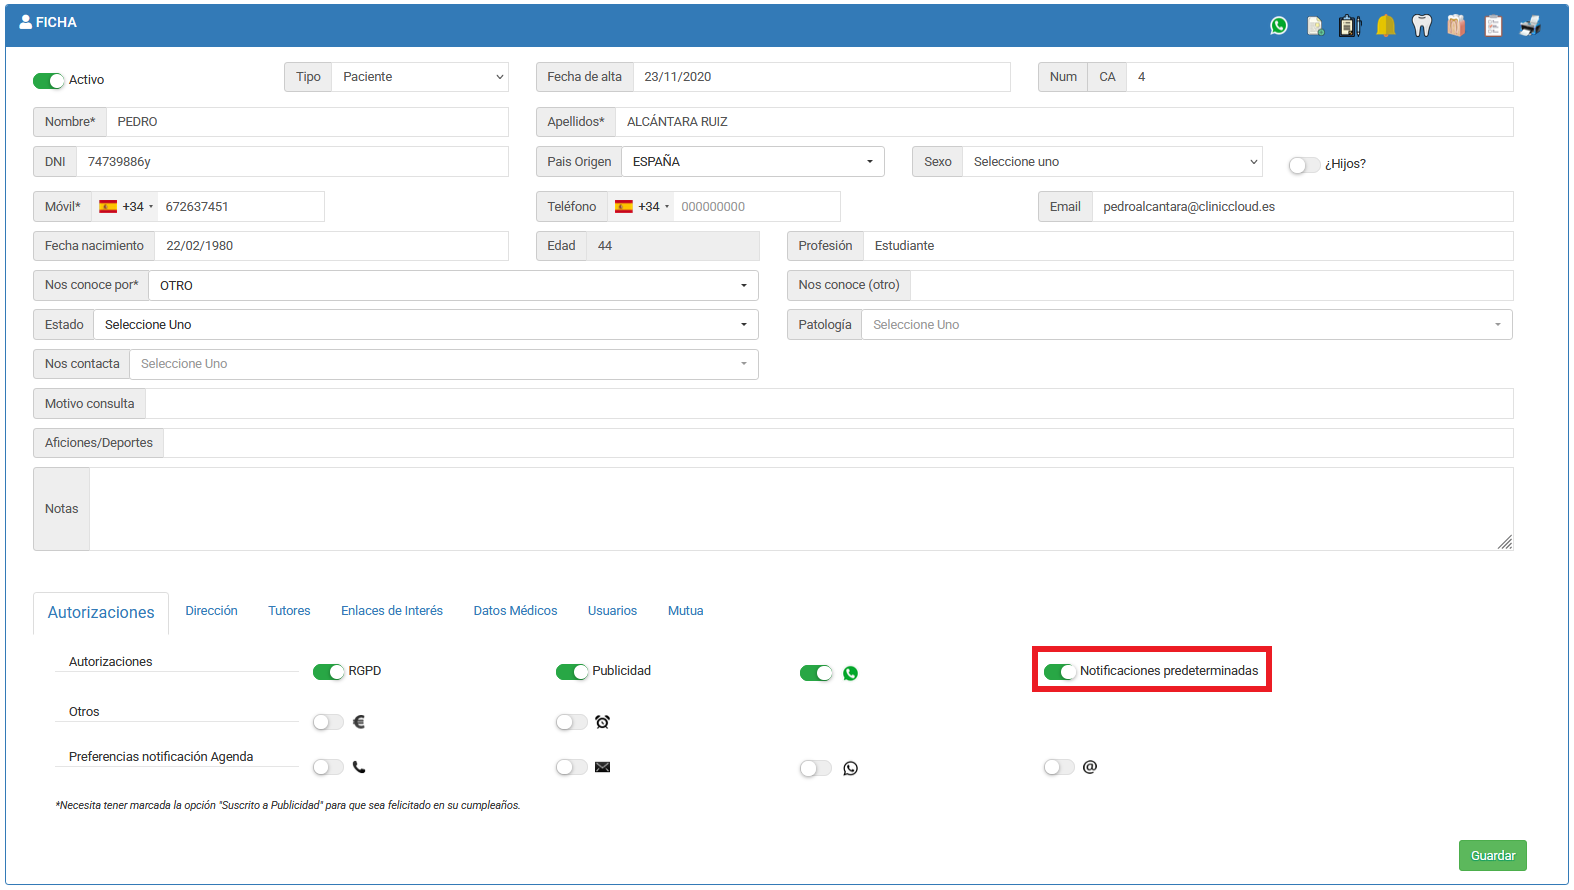Click the Teléfono number field
1574x890 pixels.
point(757,207)
